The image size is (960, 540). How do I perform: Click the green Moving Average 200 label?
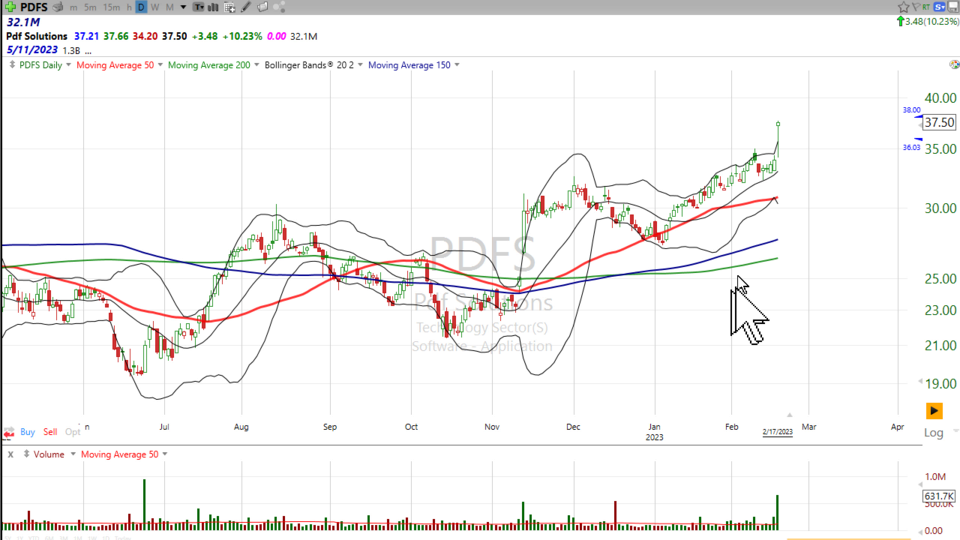click(x=209, y=65)
